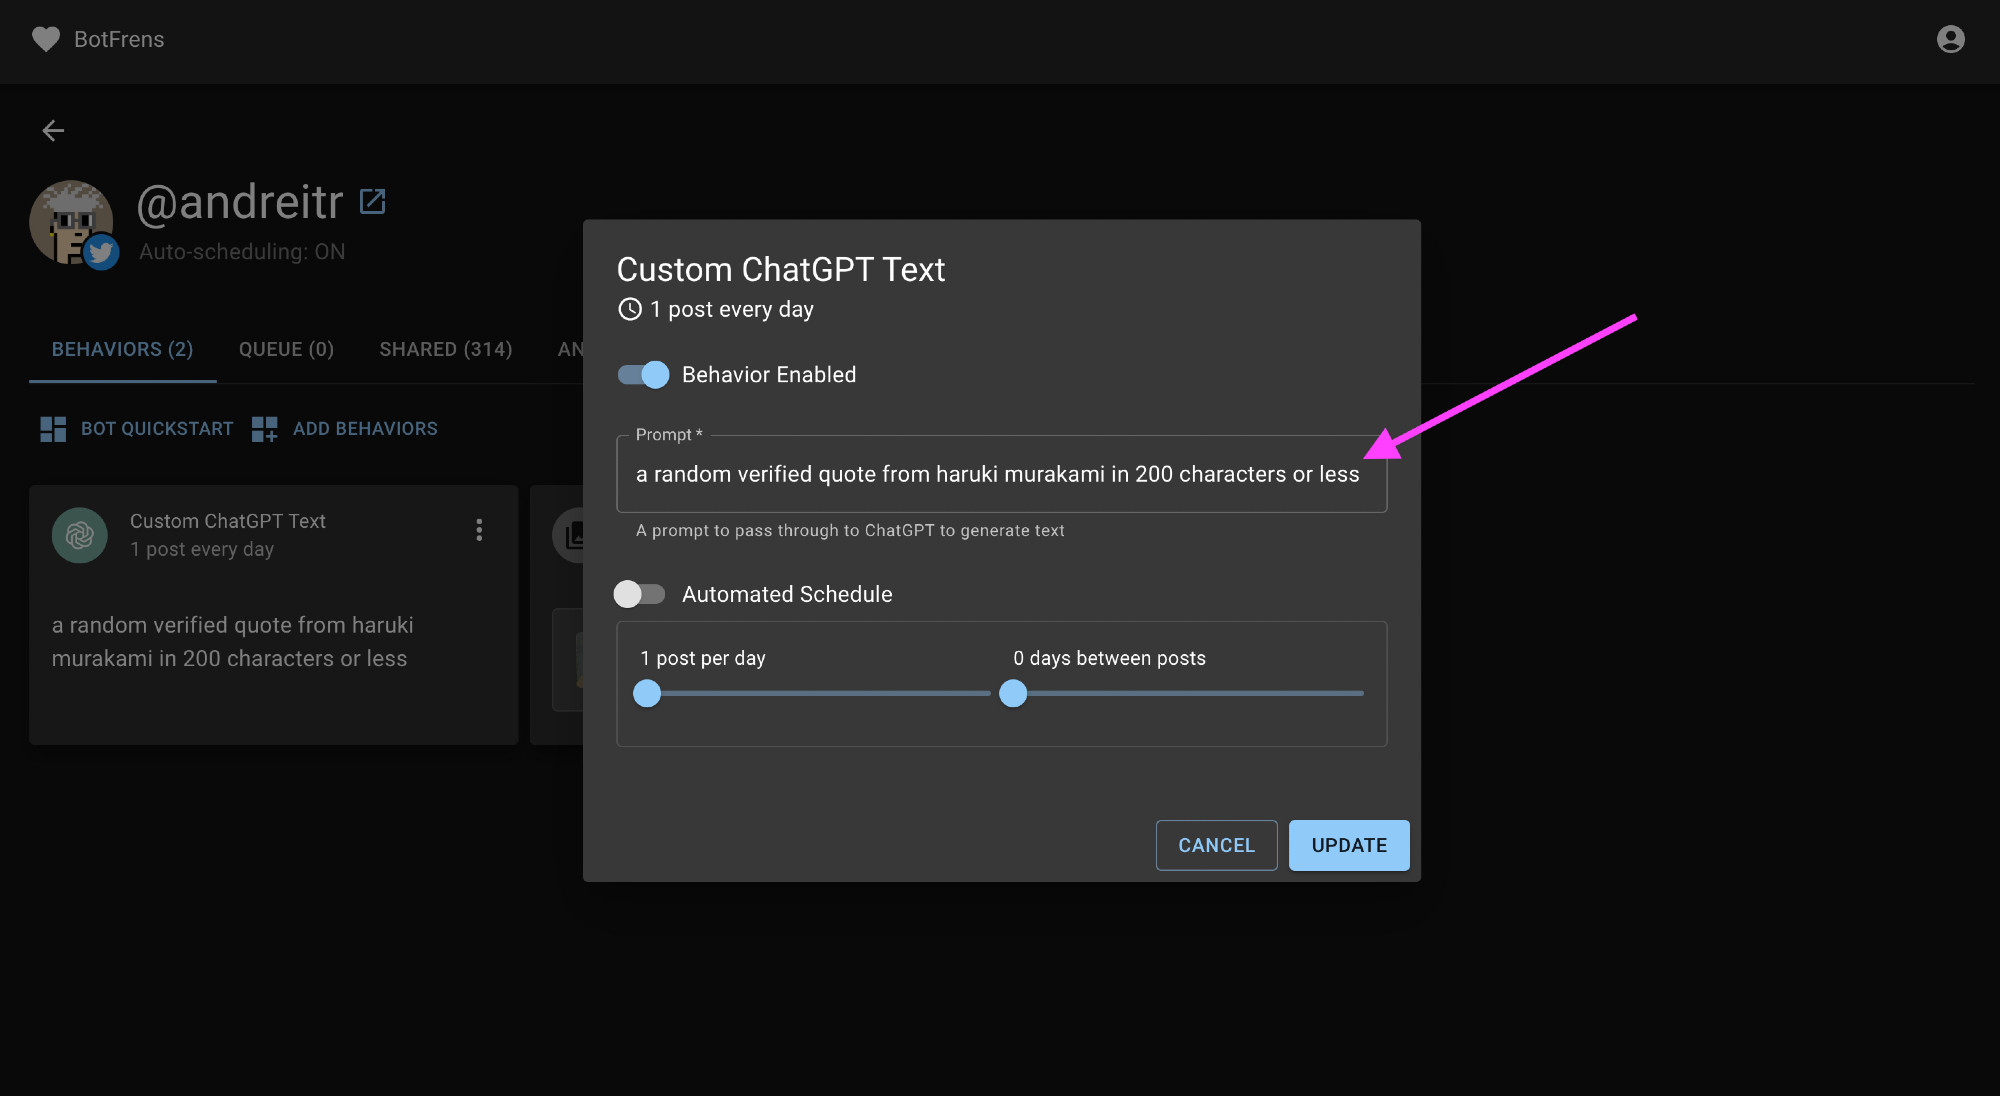Click the Twitter badge on avatar

(x=101, y=252)
